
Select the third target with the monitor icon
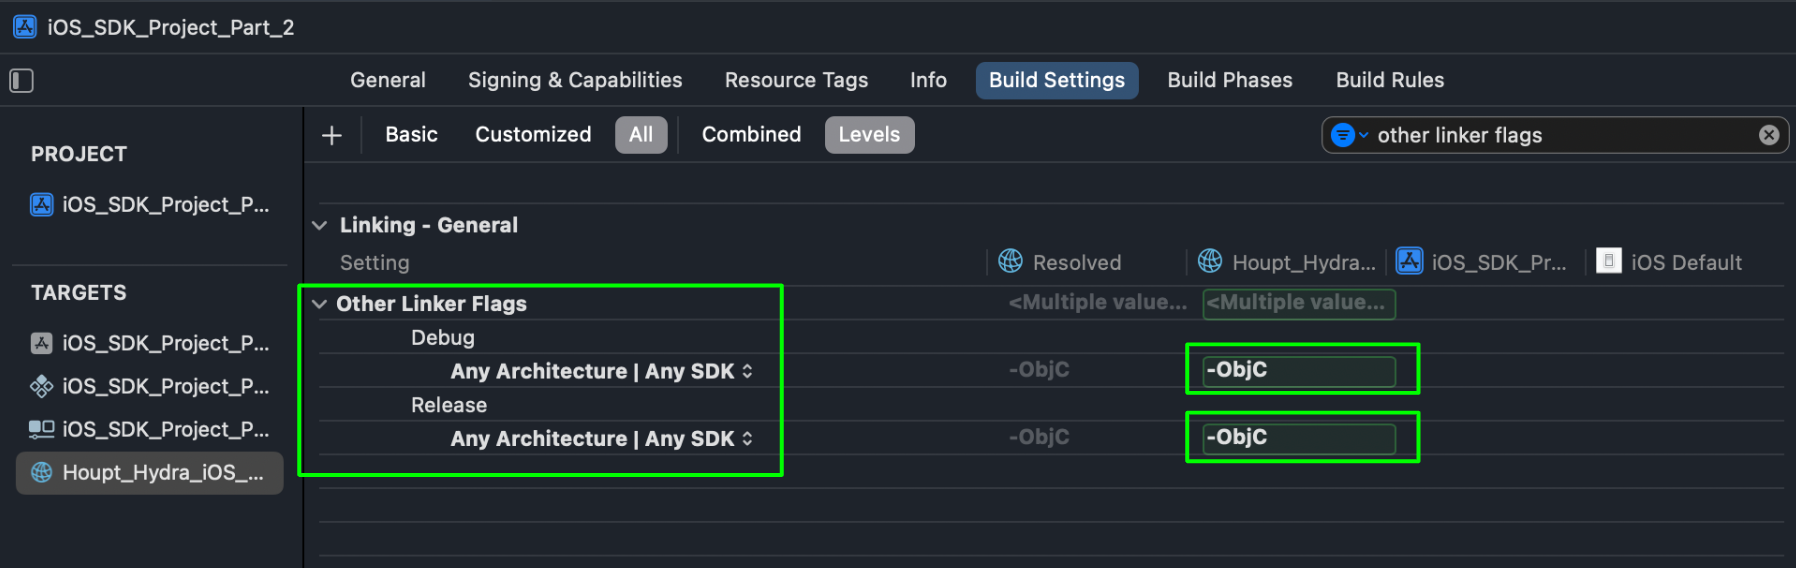42,430
